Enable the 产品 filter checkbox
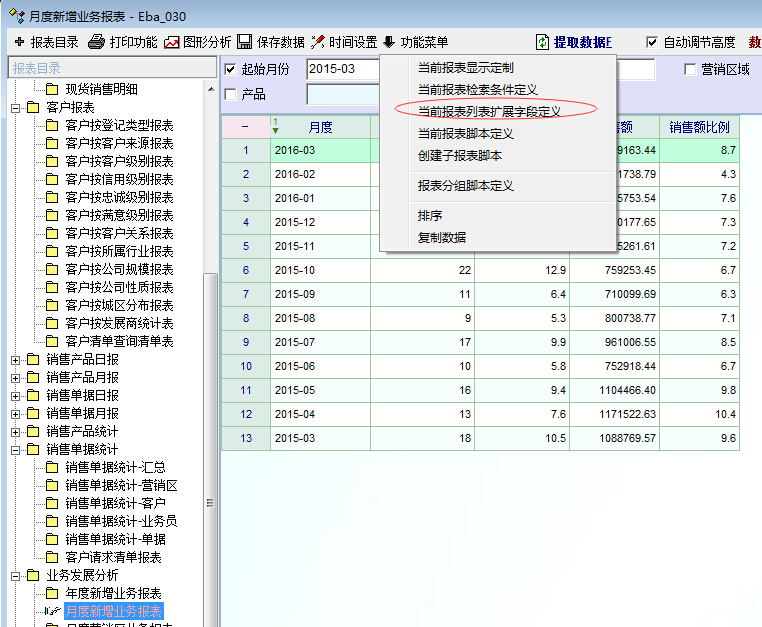762x627 pixels. click(232, 94)
